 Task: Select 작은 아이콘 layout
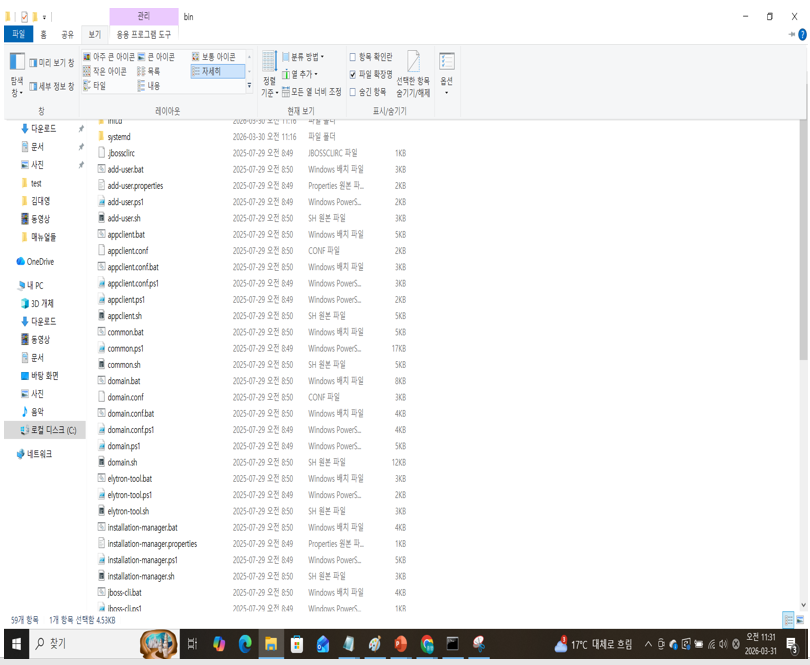[105, 71]
